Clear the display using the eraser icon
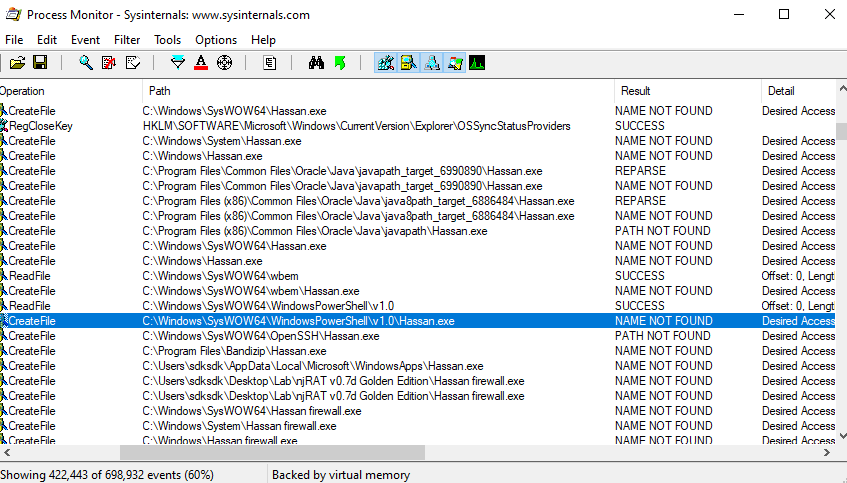The height and width of the screenshot is (483, 847). point(132,63)
